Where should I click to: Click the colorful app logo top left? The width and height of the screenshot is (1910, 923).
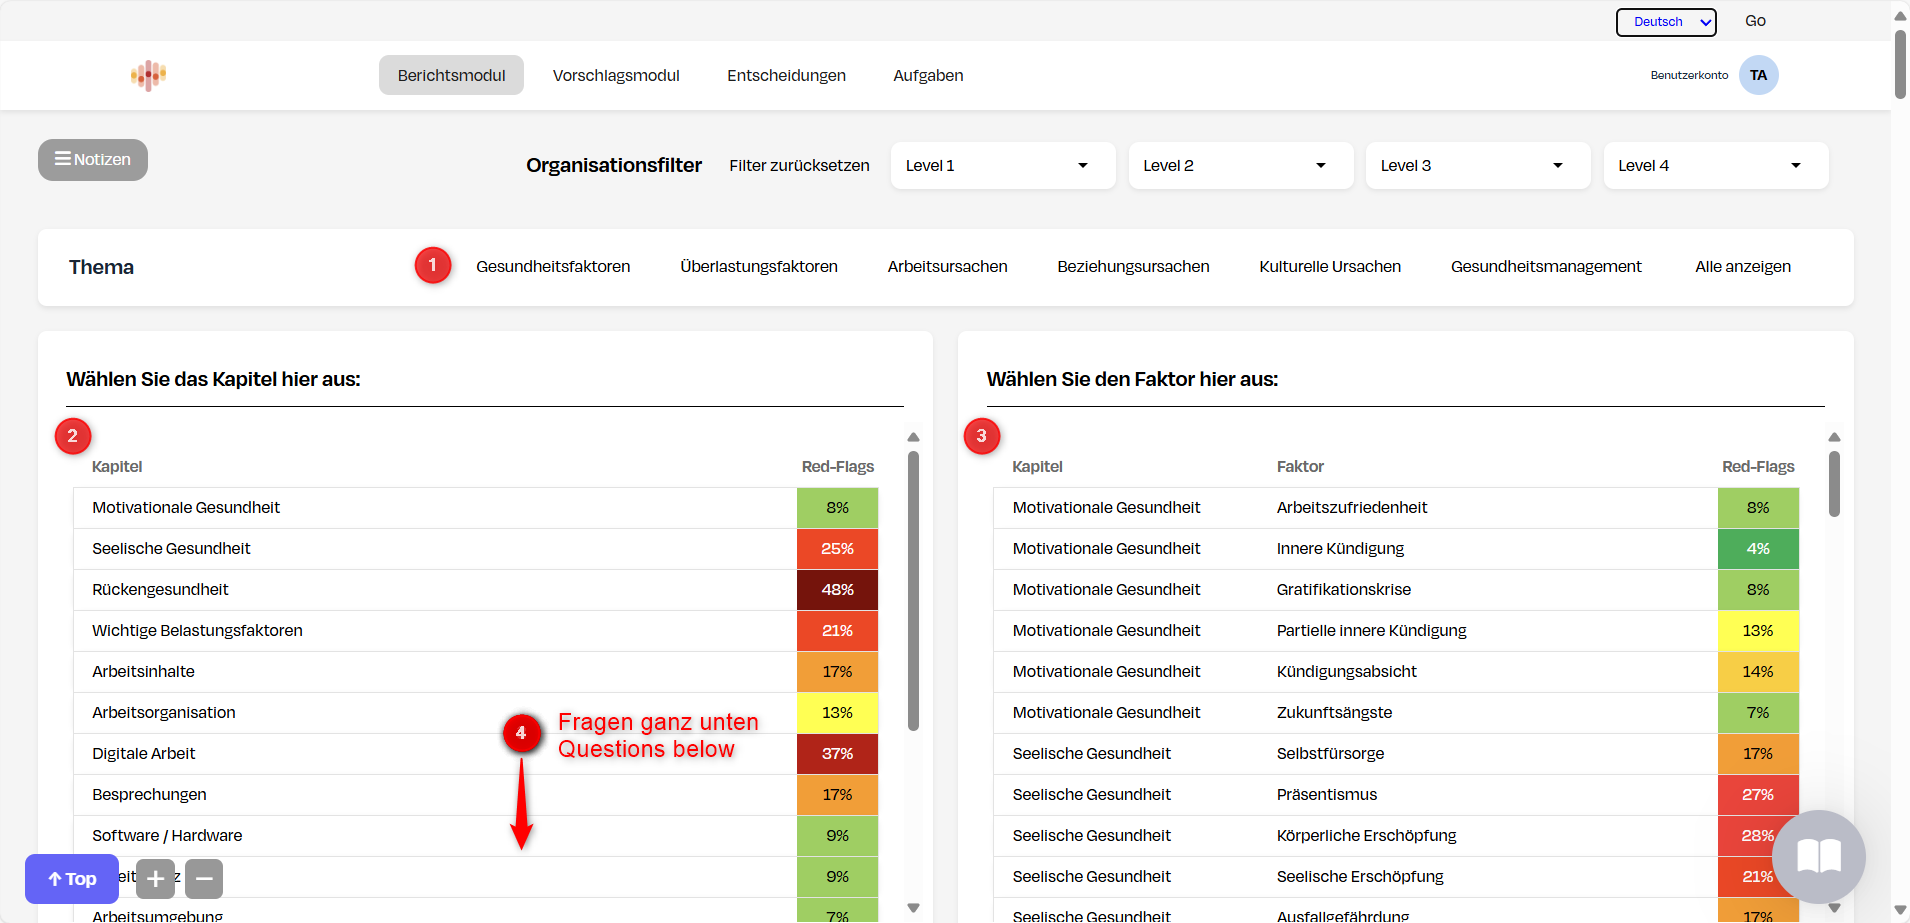(x=147, y=74)
